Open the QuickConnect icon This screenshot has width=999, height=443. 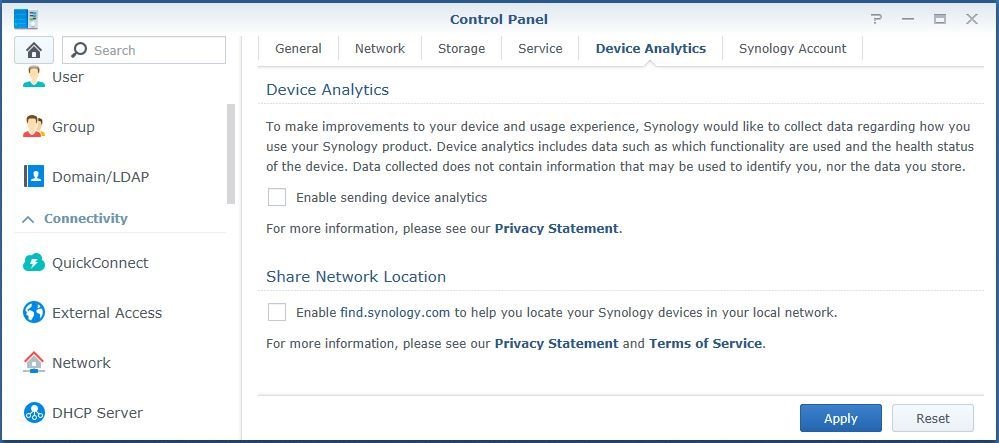34,263
